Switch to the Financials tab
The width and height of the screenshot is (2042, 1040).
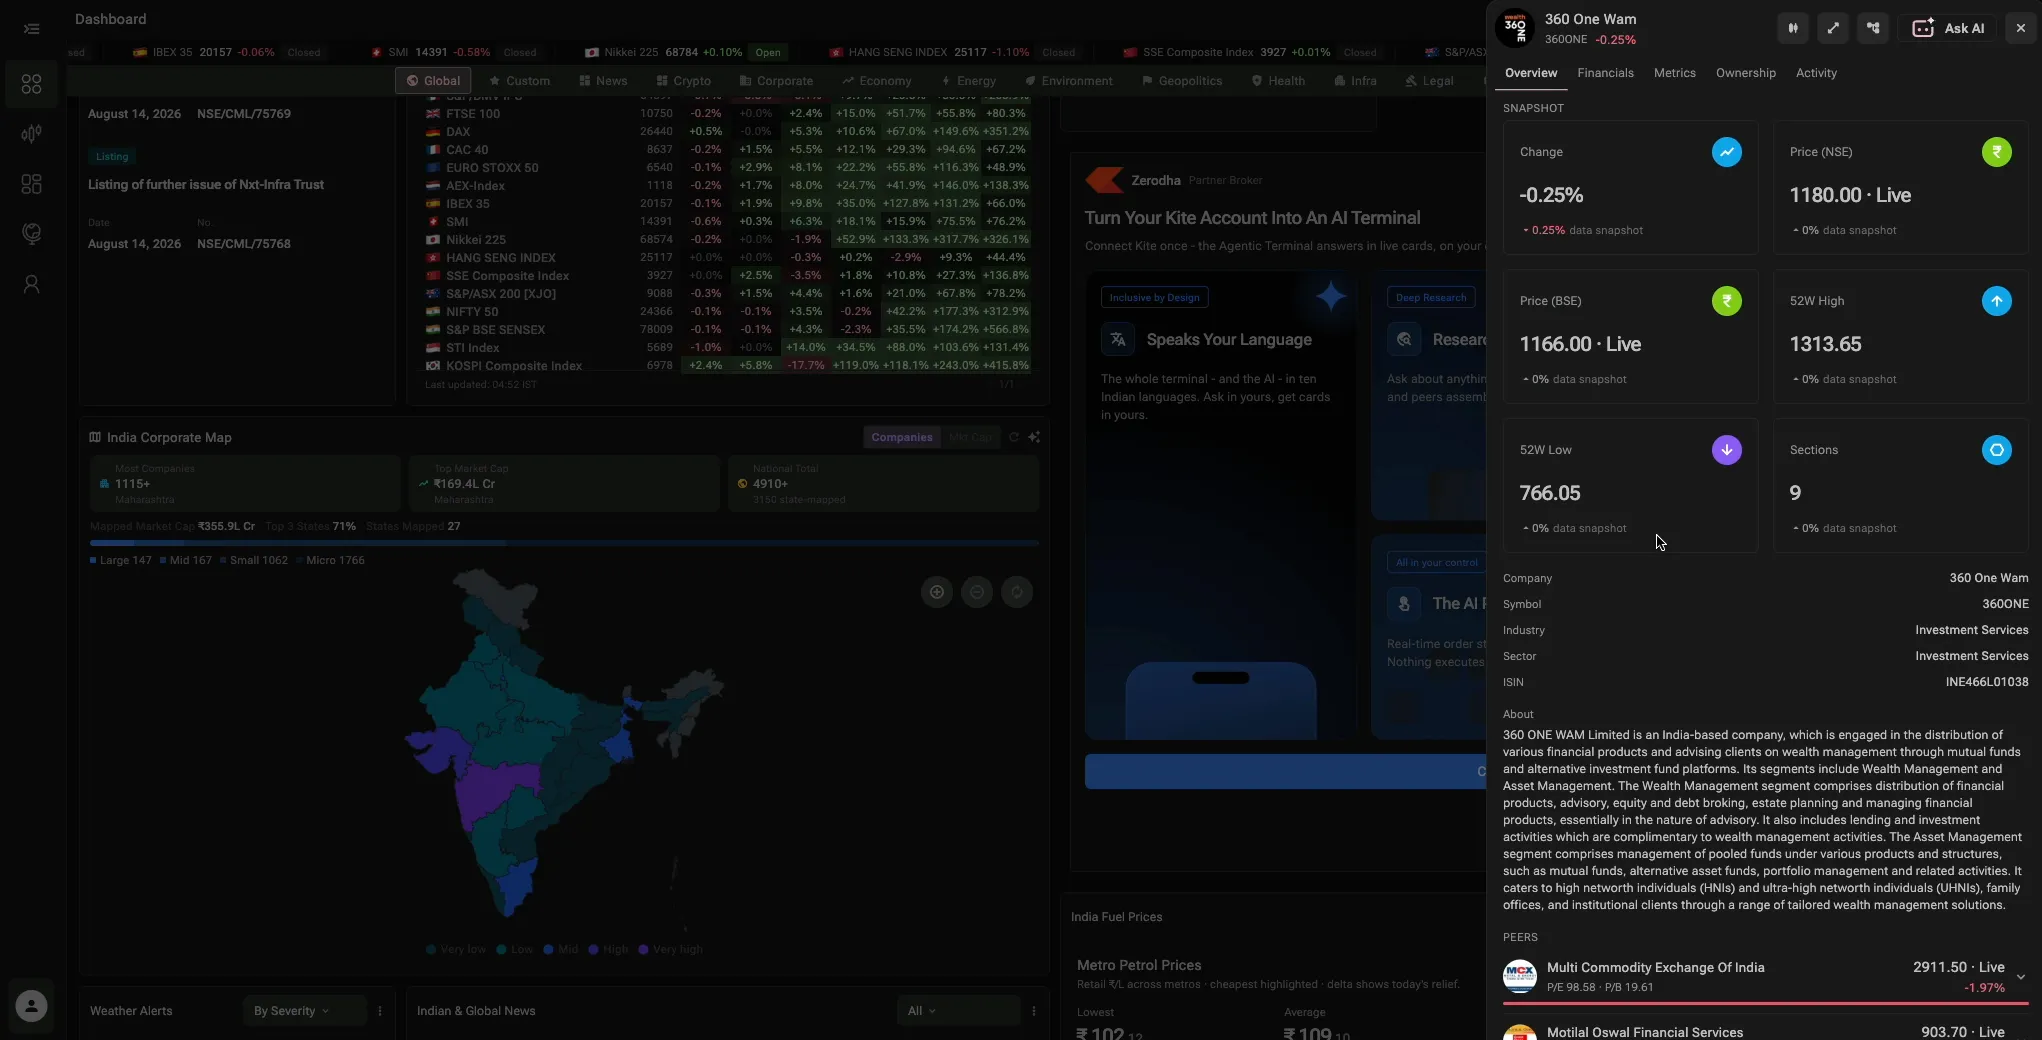point(1605,73)
